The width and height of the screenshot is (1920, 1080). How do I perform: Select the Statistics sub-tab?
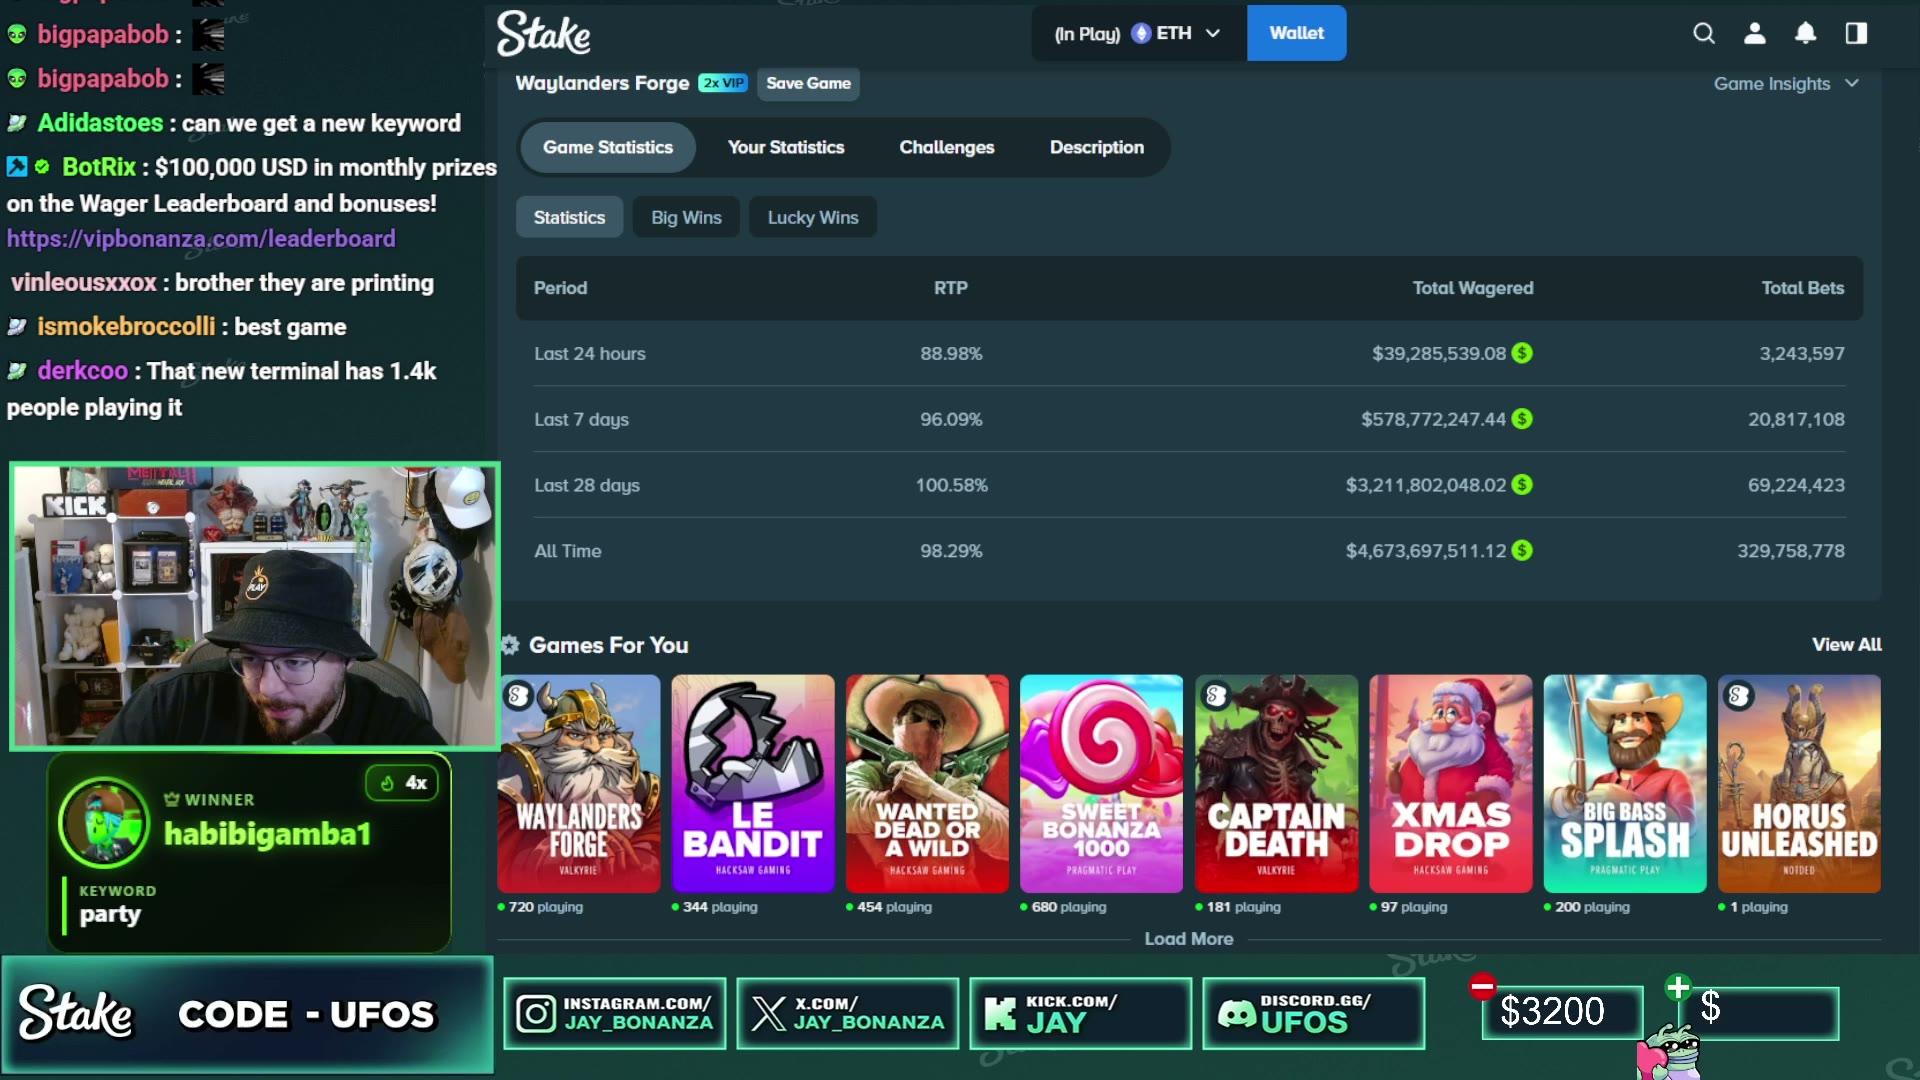(x=569, y=217)
